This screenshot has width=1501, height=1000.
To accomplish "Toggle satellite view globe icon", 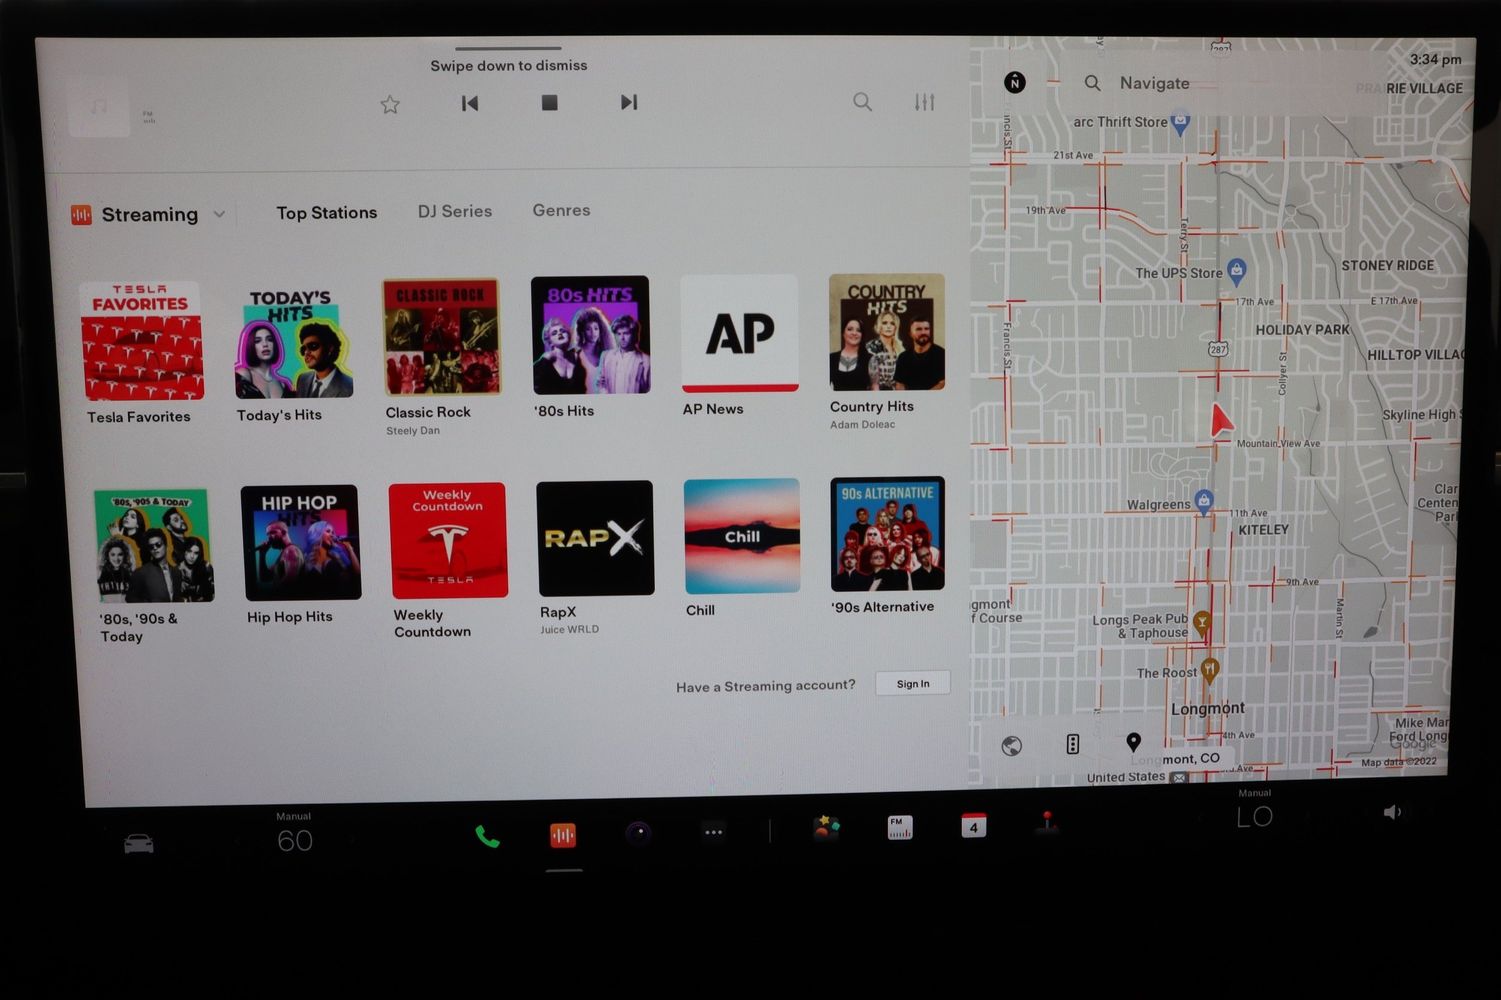I will point(1012,746).
